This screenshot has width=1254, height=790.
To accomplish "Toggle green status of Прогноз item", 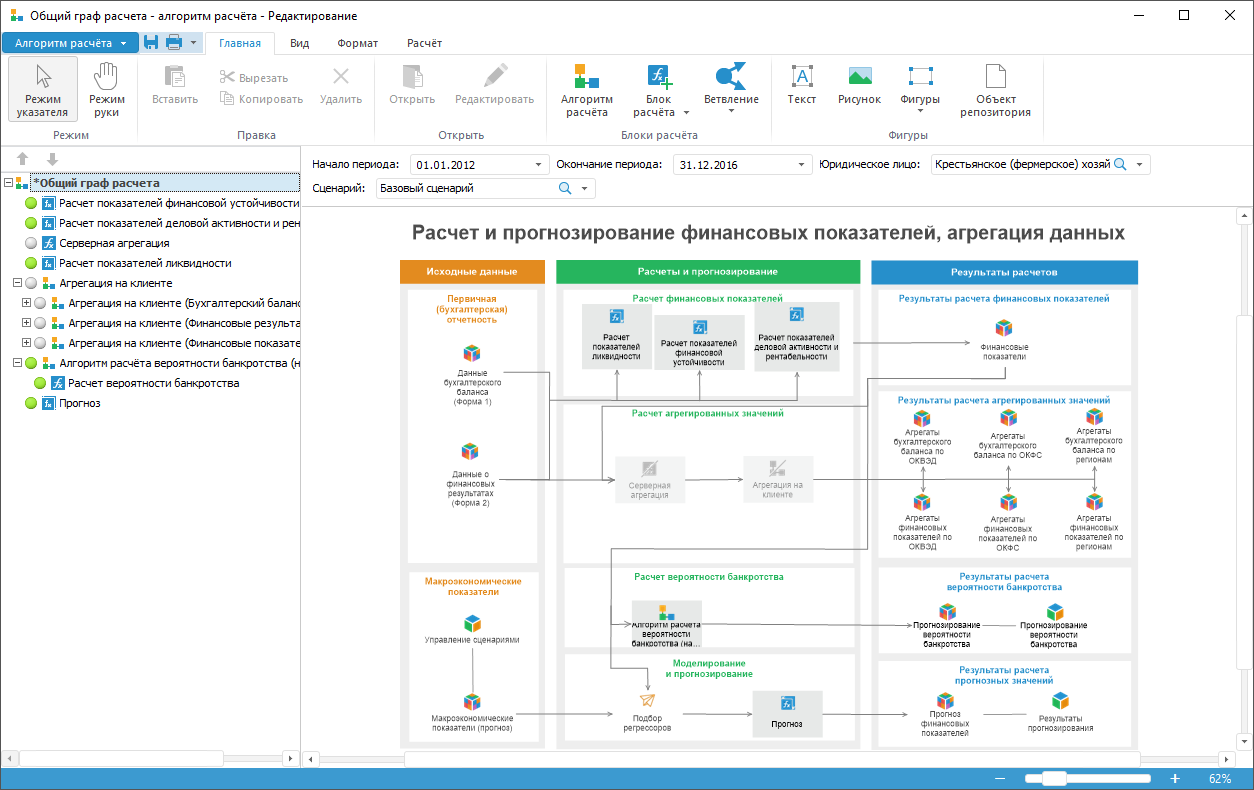I will [31, 403].
